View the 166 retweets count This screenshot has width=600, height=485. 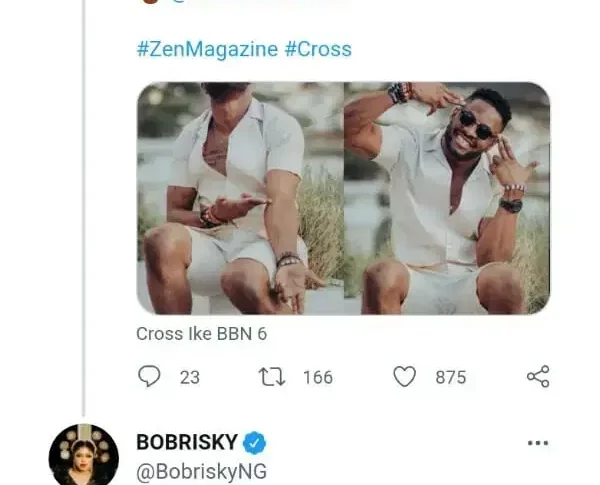[317, 377]
